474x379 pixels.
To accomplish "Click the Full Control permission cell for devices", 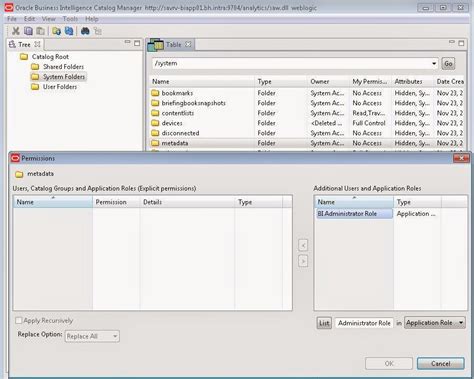I will click(x=369, y=123).
